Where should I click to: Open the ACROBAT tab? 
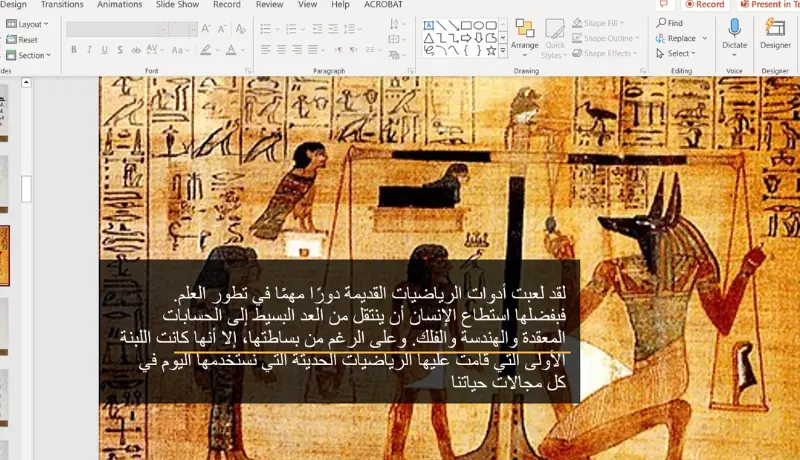(x=383, y=5)
